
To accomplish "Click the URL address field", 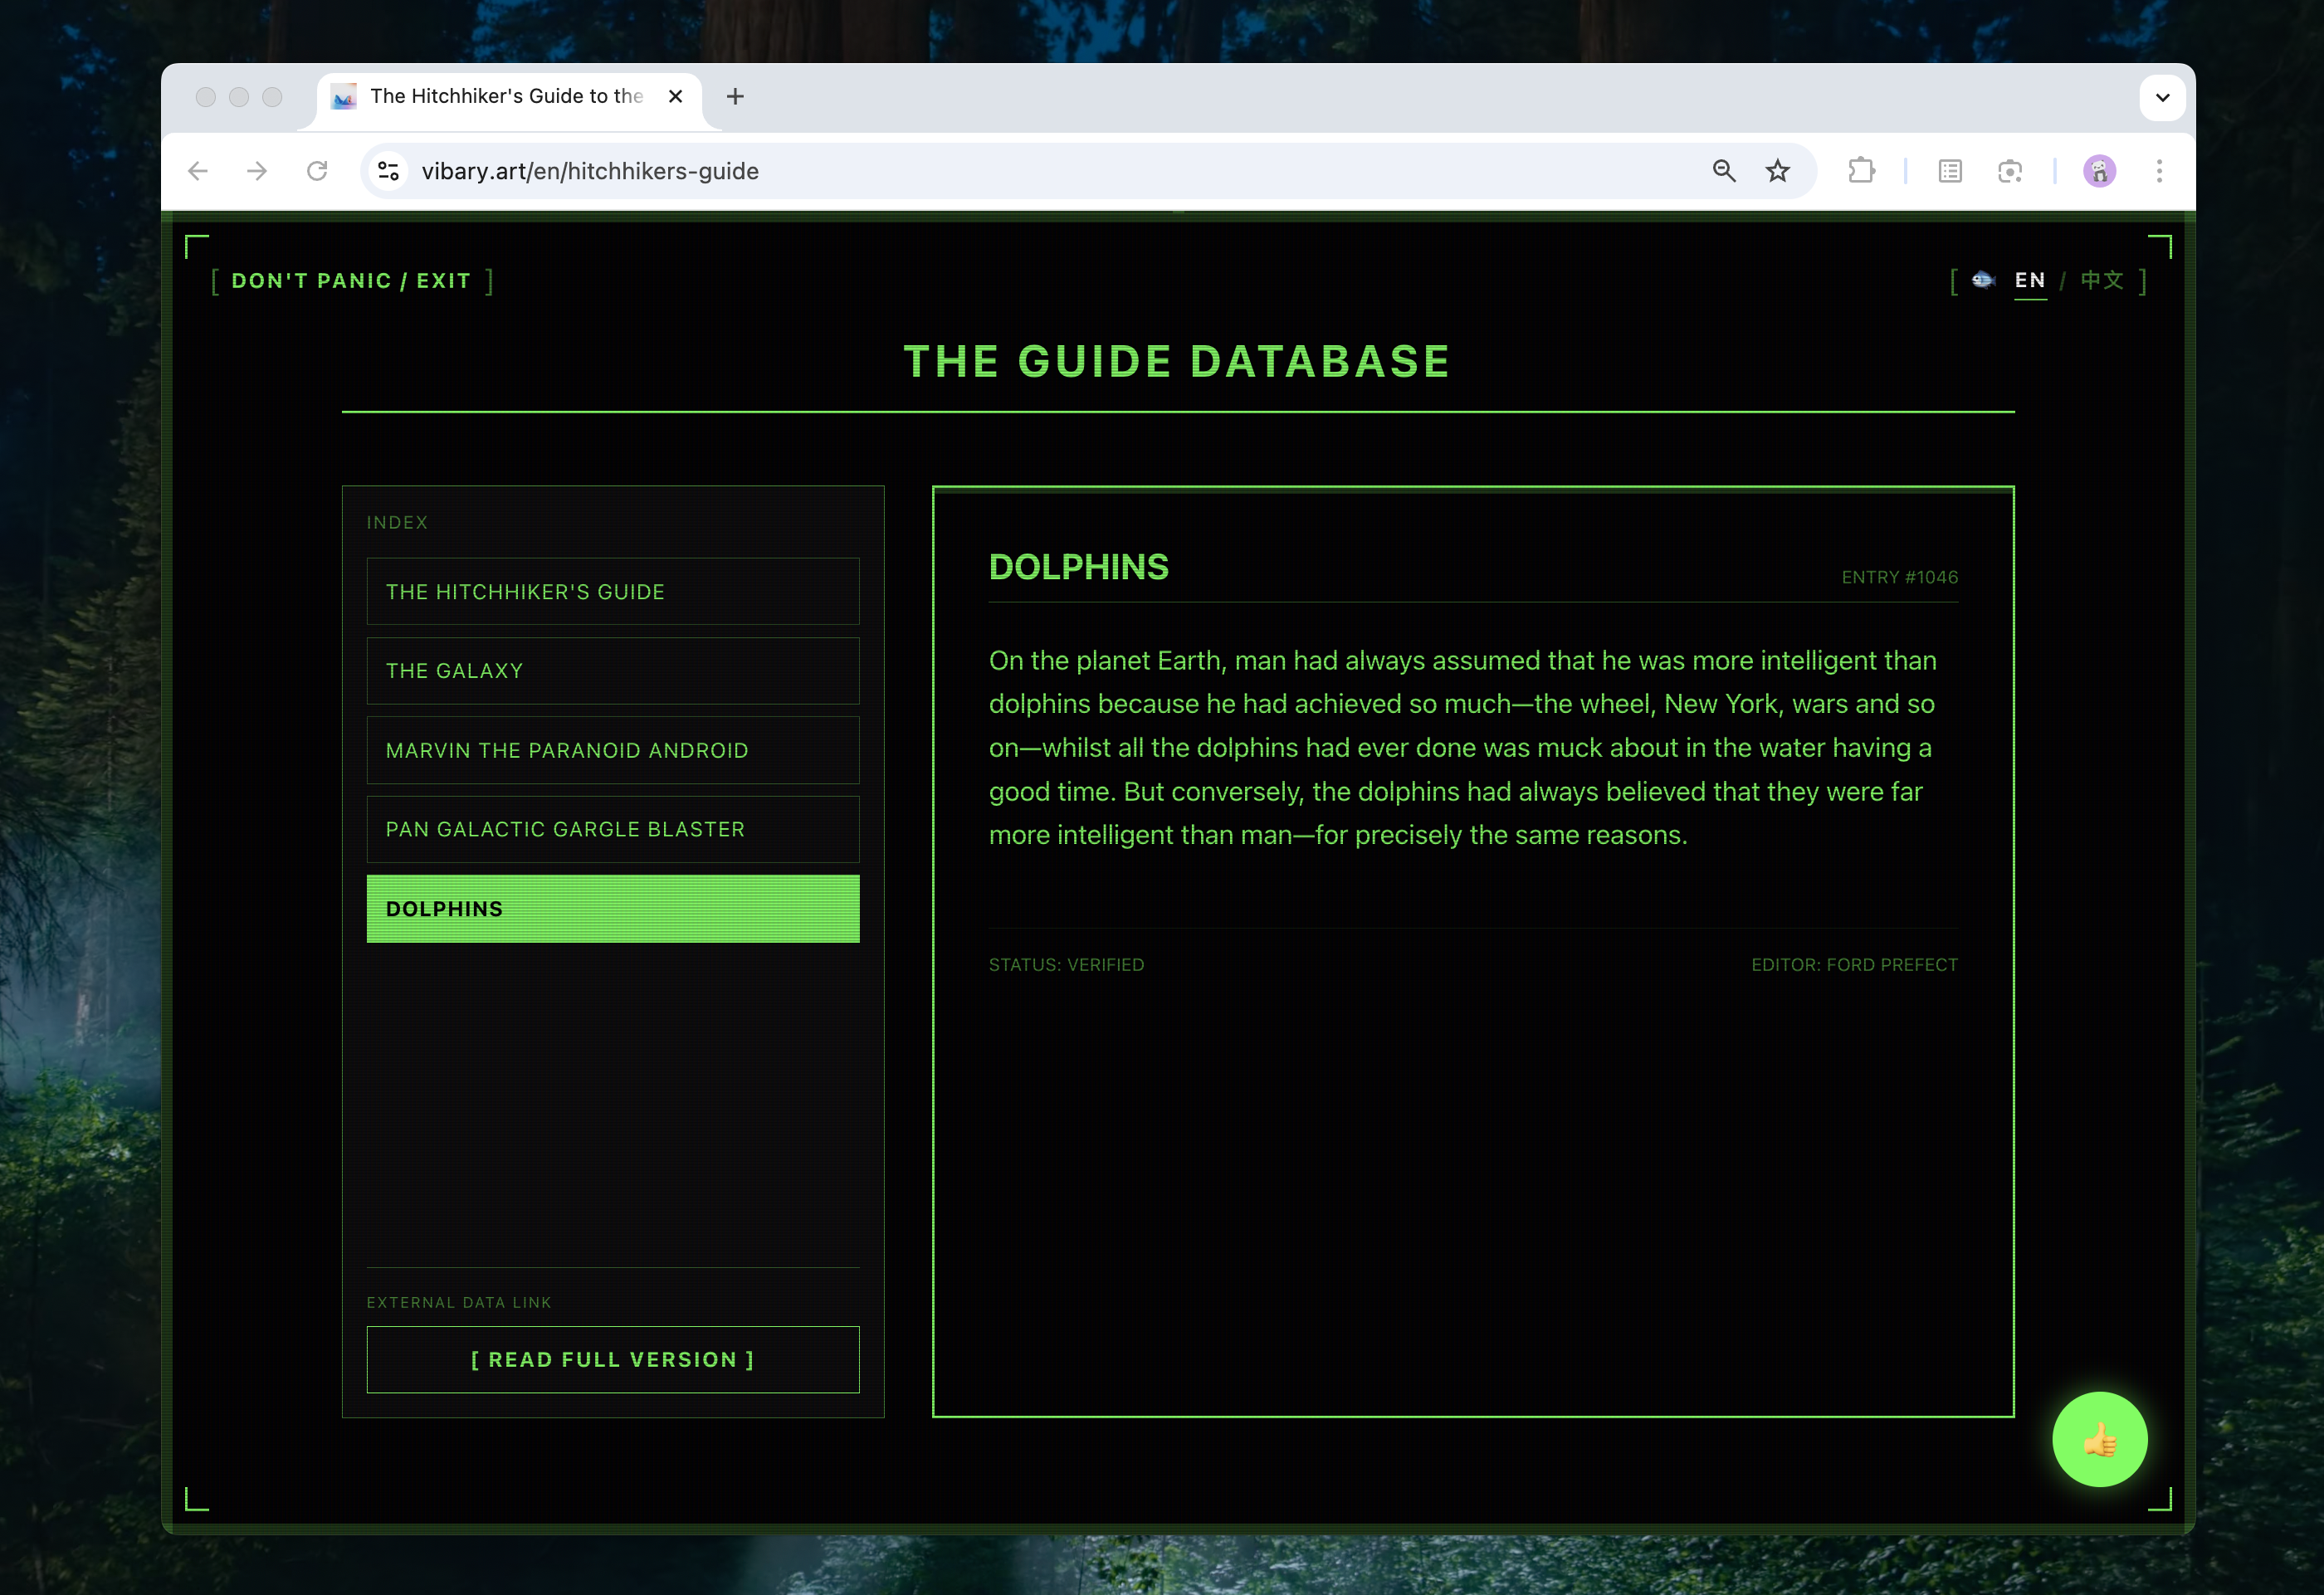I will tap(1000, 171).
